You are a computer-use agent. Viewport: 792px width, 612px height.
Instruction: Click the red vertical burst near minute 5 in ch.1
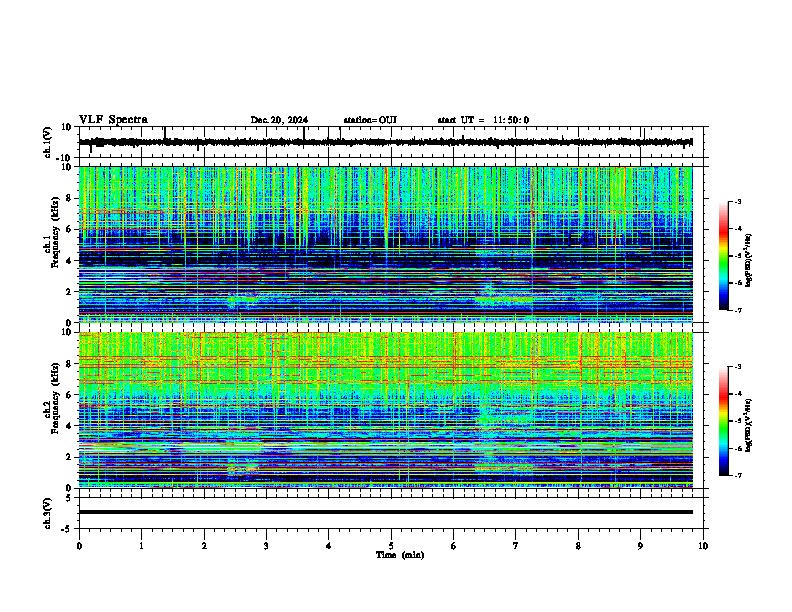tap(386, 207)
